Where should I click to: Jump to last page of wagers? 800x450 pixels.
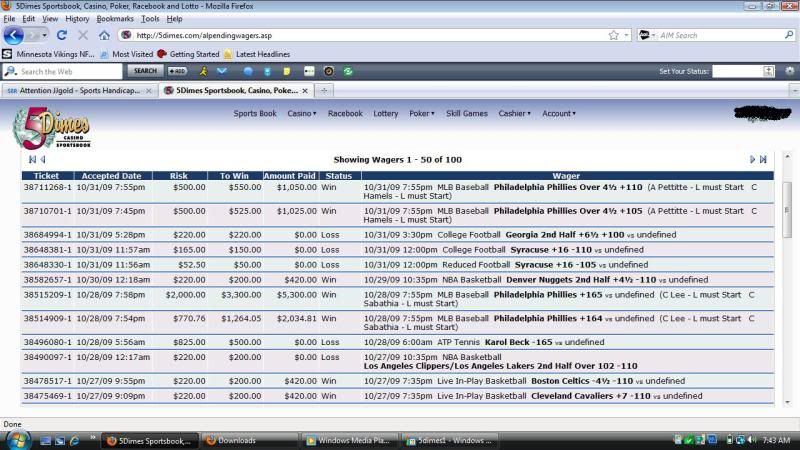click(763, 160)
